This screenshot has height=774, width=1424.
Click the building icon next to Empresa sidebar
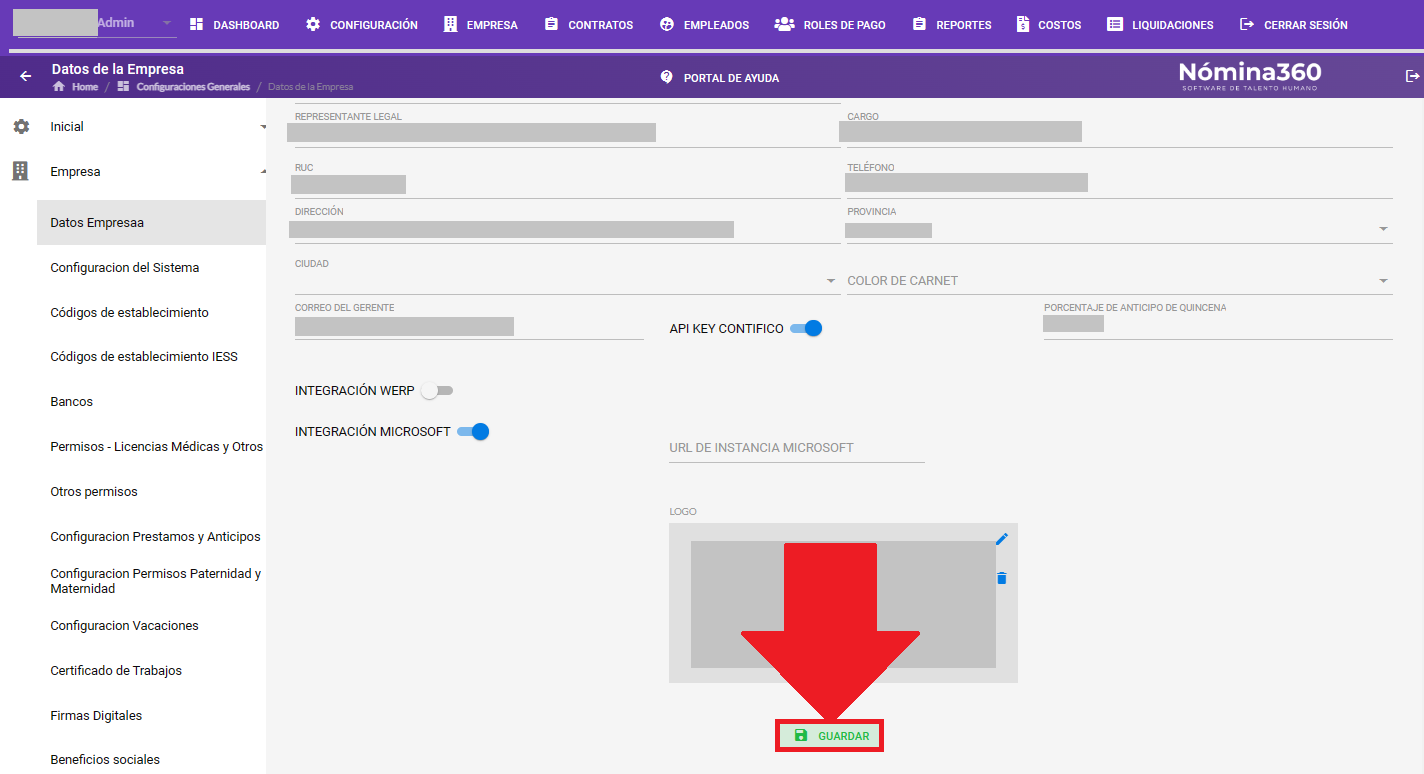(20, 171)
